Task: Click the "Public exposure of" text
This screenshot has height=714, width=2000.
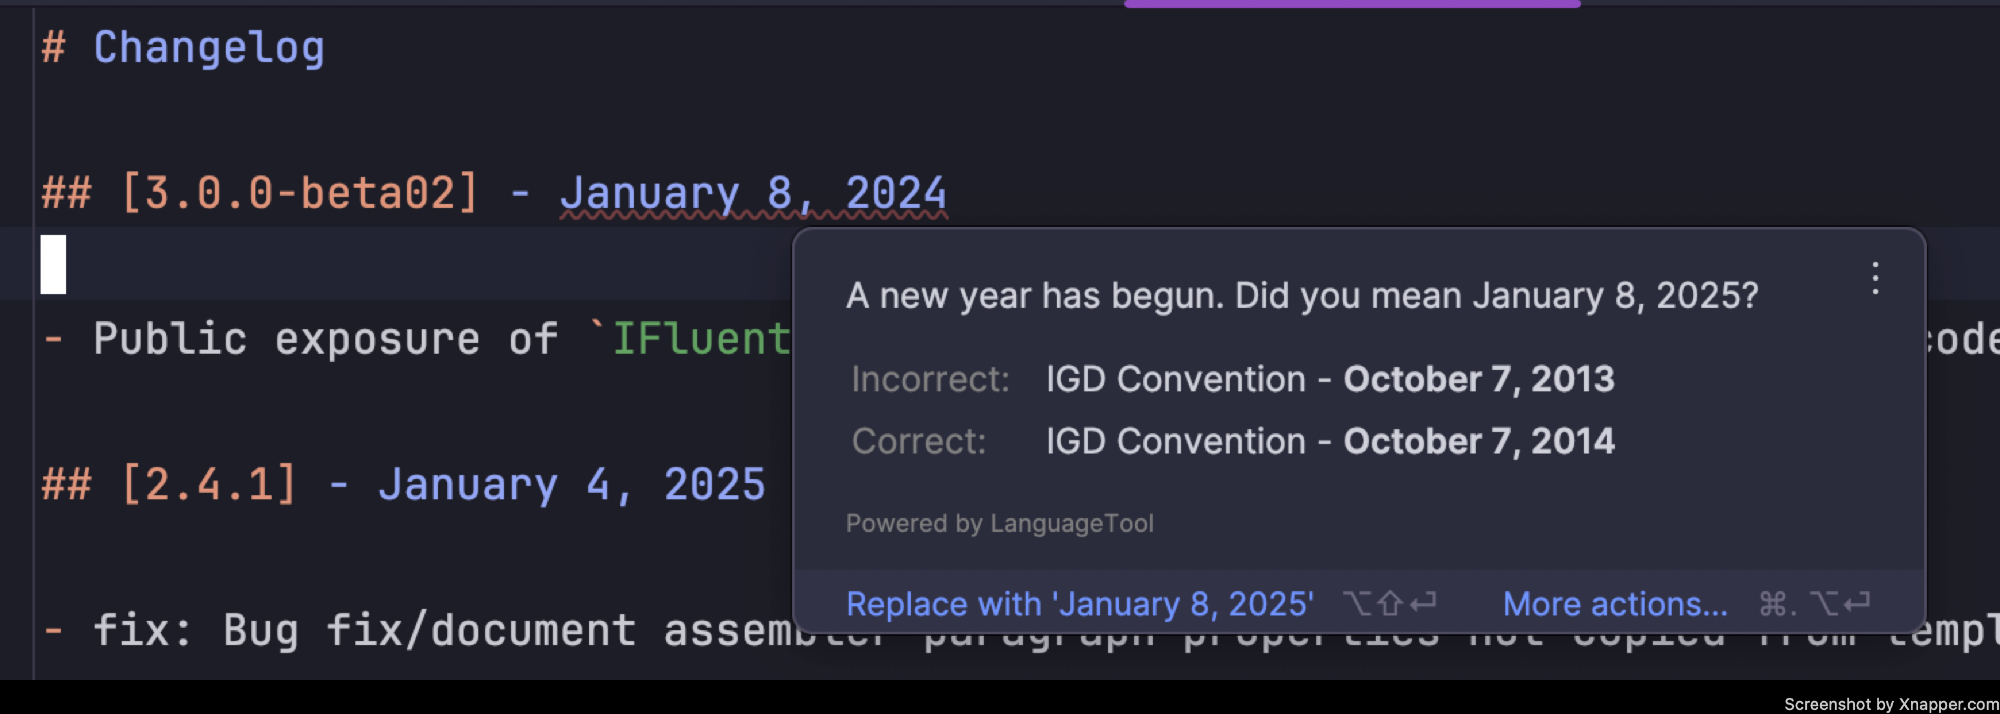Action: 325,339
